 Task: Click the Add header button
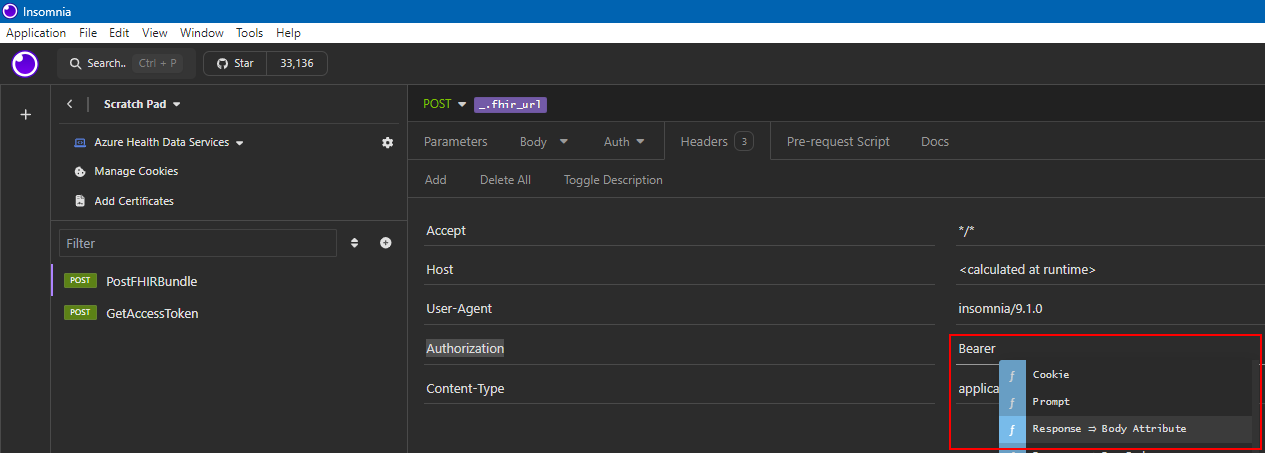pos(436,180)
